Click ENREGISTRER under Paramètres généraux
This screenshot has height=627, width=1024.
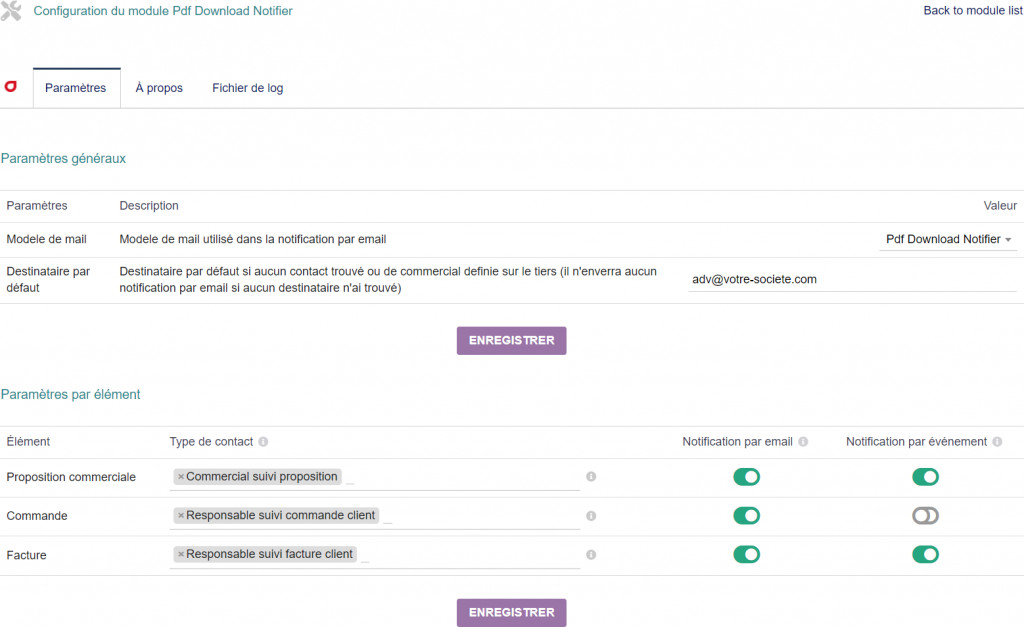pyautogui.click(x=511, y=340)
